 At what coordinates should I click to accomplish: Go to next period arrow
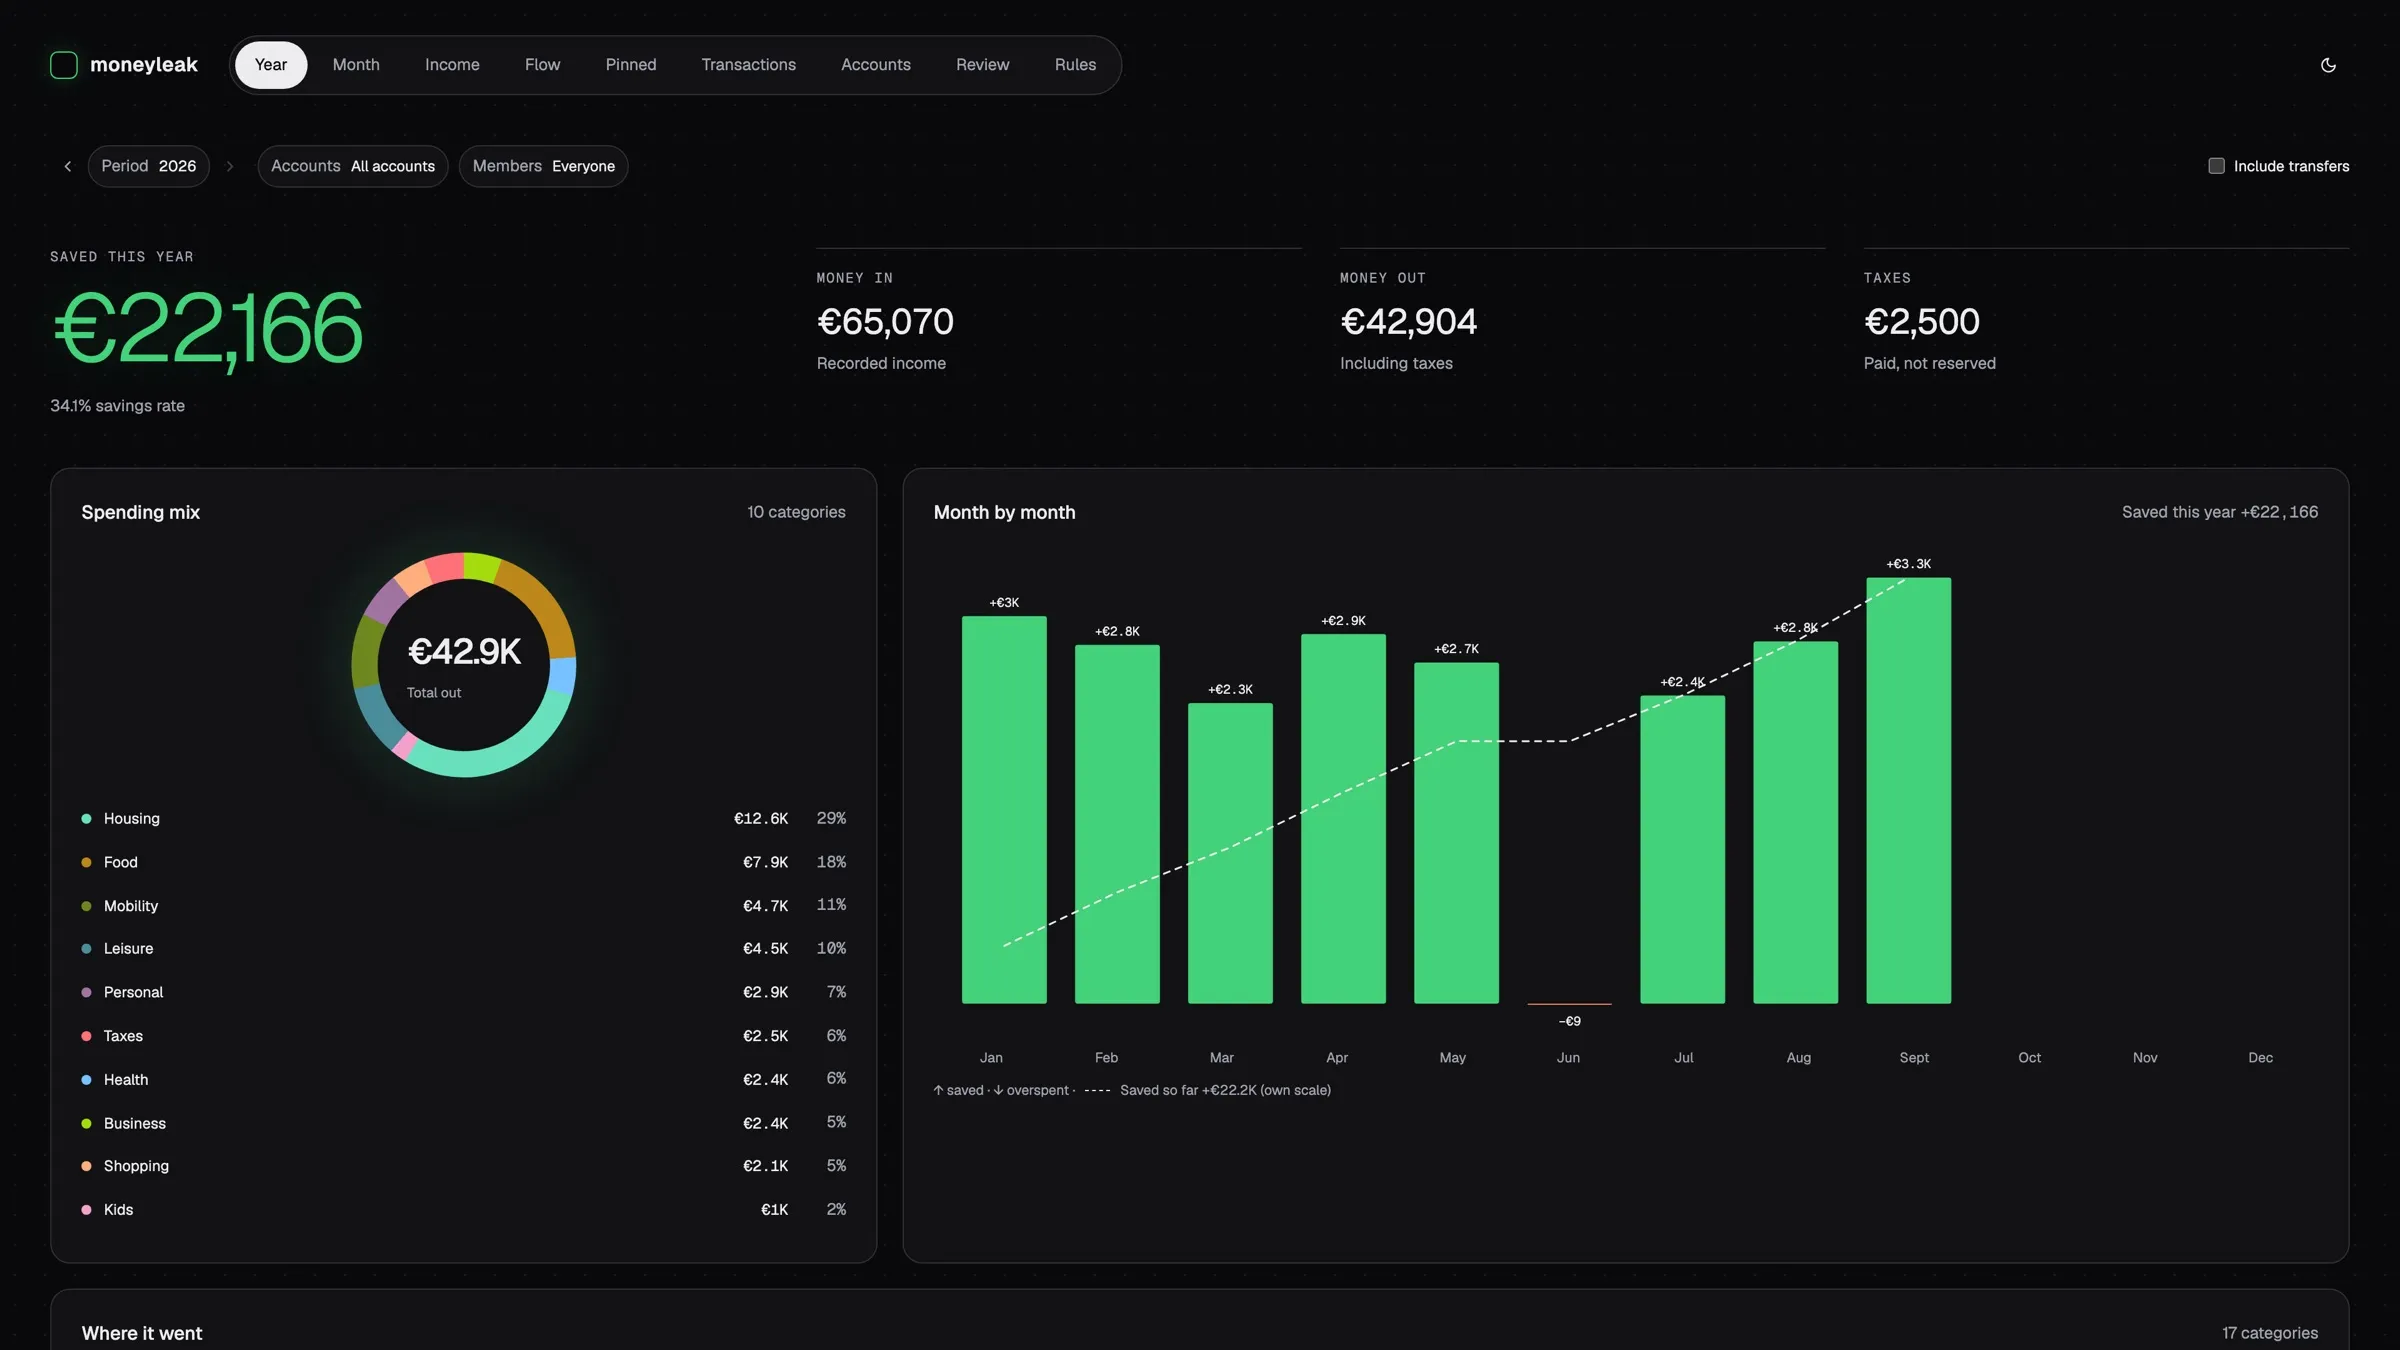230,166
